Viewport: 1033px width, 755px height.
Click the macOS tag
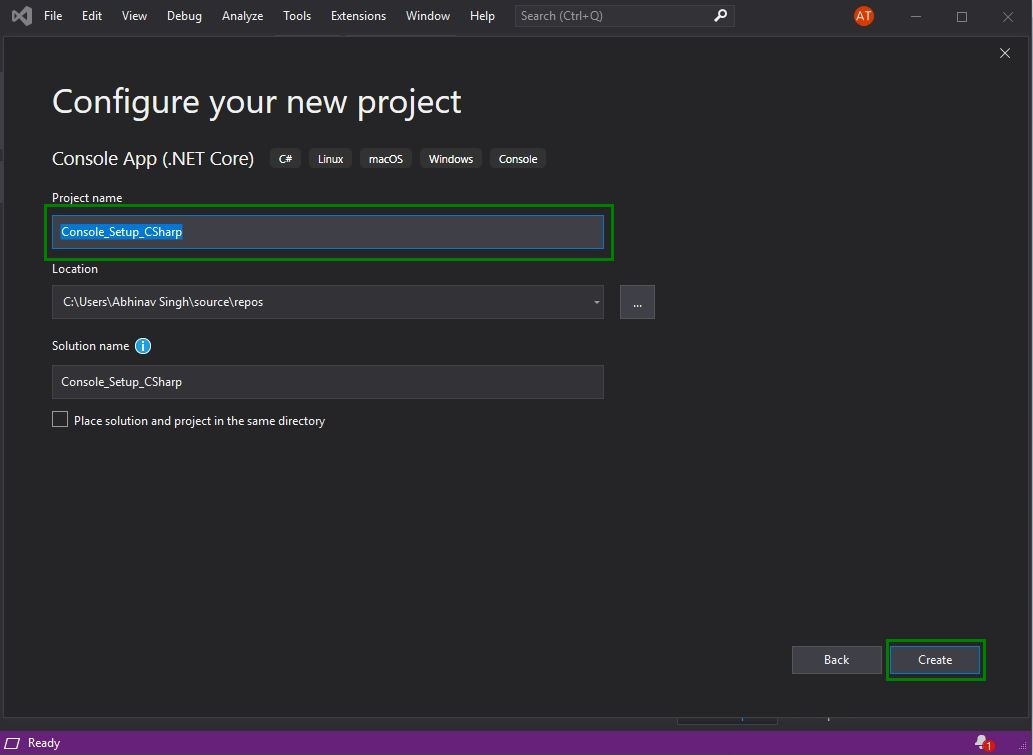click(386, 159)
